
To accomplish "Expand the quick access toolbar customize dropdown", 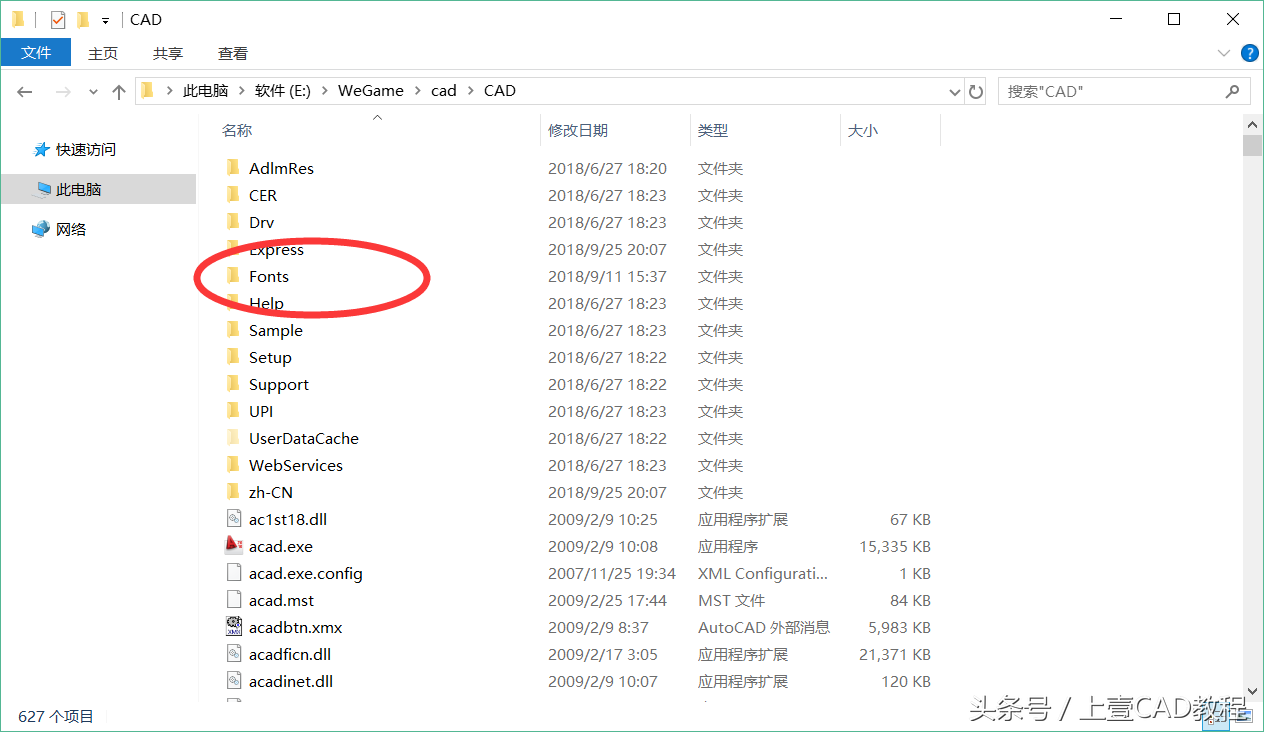I will point(104,19).
